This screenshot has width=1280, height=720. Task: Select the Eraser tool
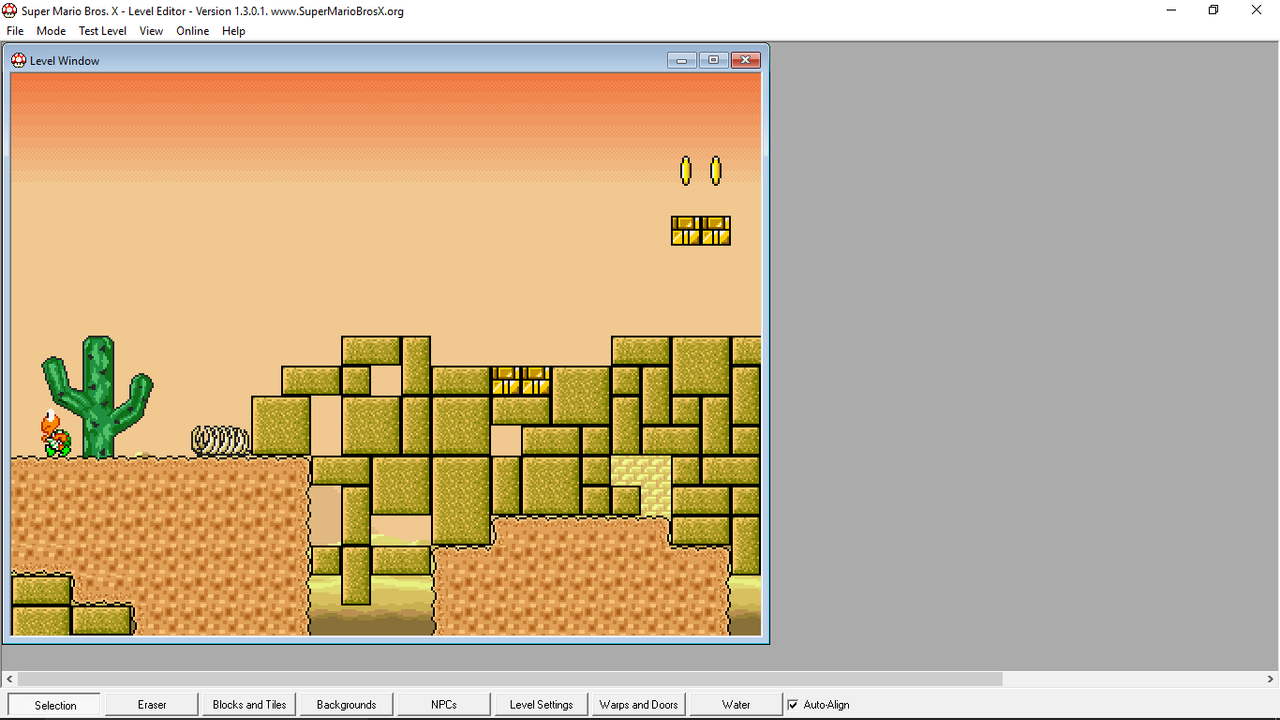tap(150, 704)
